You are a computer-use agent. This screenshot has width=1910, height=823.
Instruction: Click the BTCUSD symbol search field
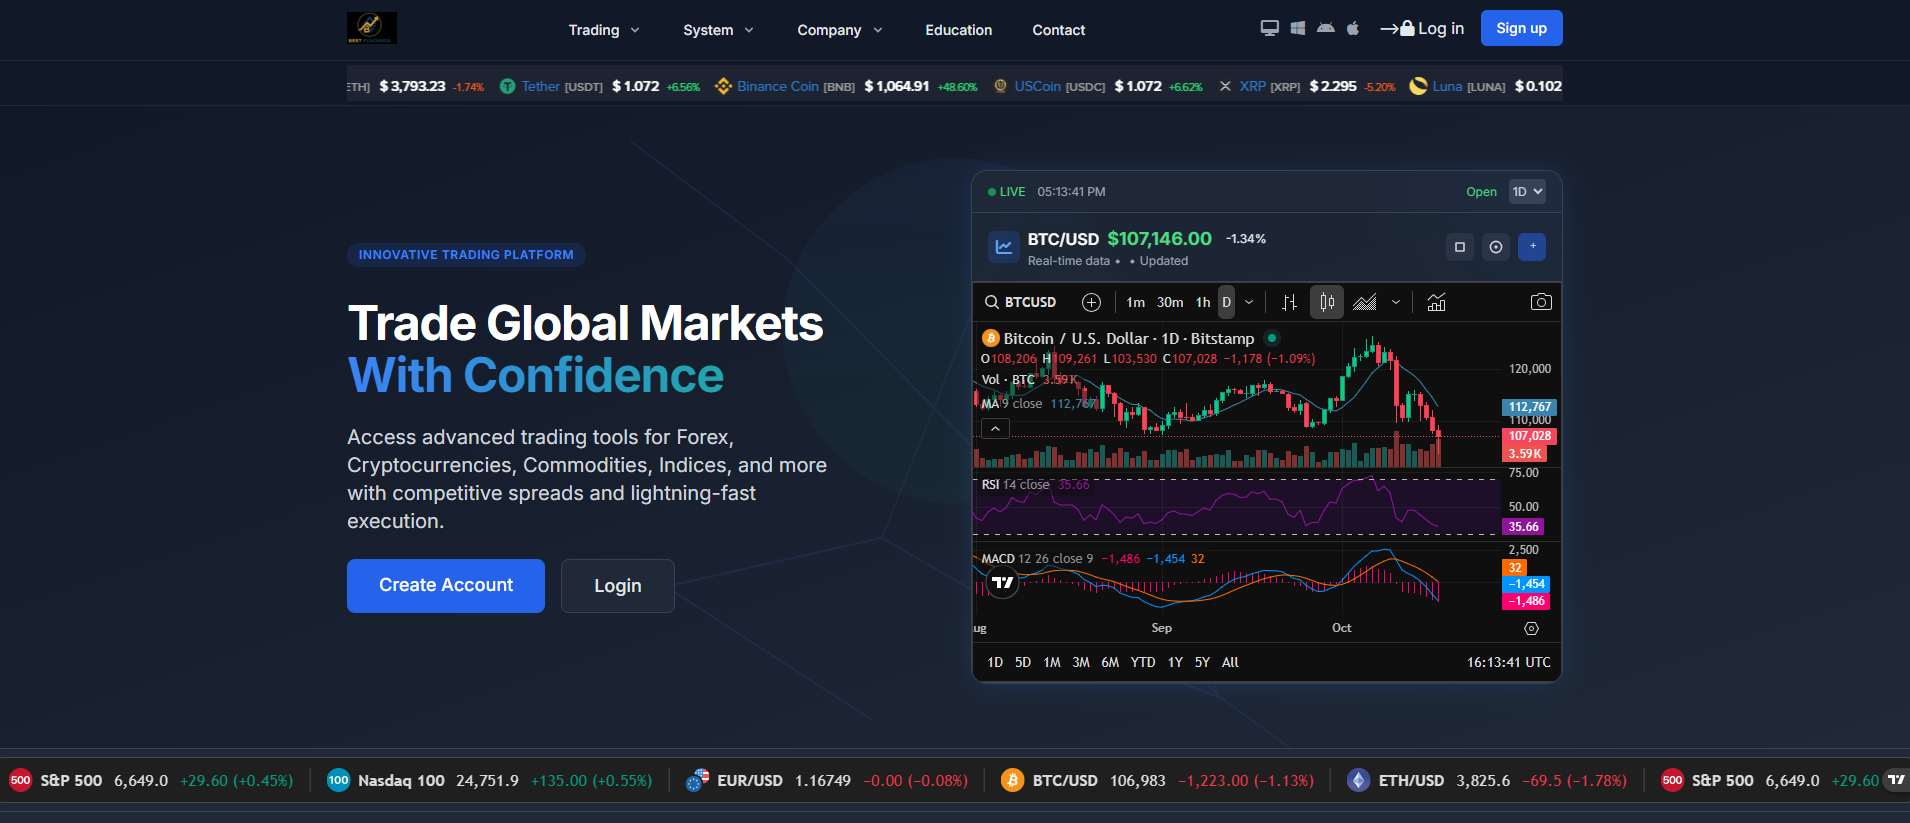click(1021, 302)
